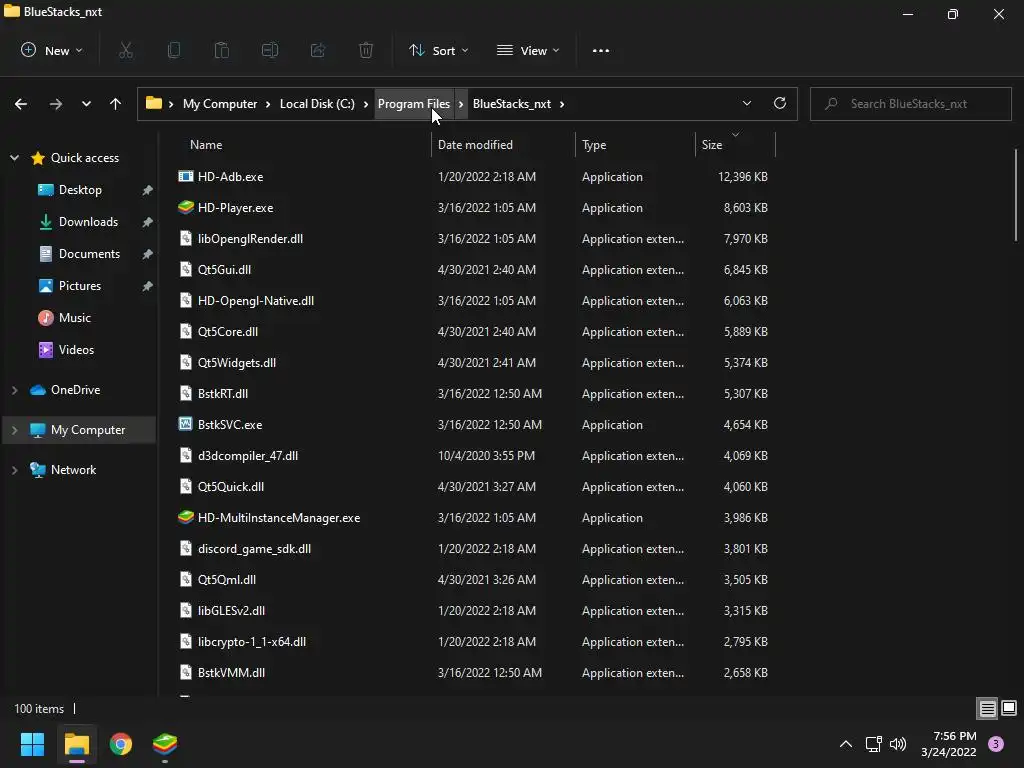Expand the Network tree node
This screenshot has width=1024, height=768.
[x=14, y=470]
